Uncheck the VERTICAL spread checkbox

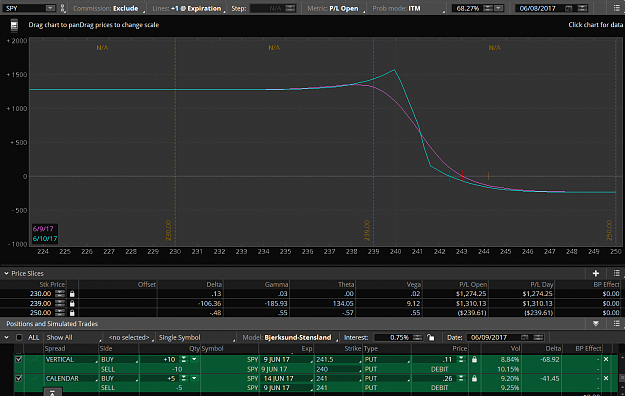(x=18, y=359)
